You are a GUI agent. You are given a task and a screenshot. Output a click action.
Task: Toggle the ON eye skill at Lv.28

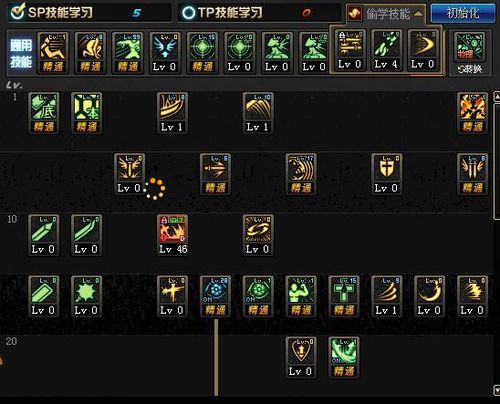(215, 296)
